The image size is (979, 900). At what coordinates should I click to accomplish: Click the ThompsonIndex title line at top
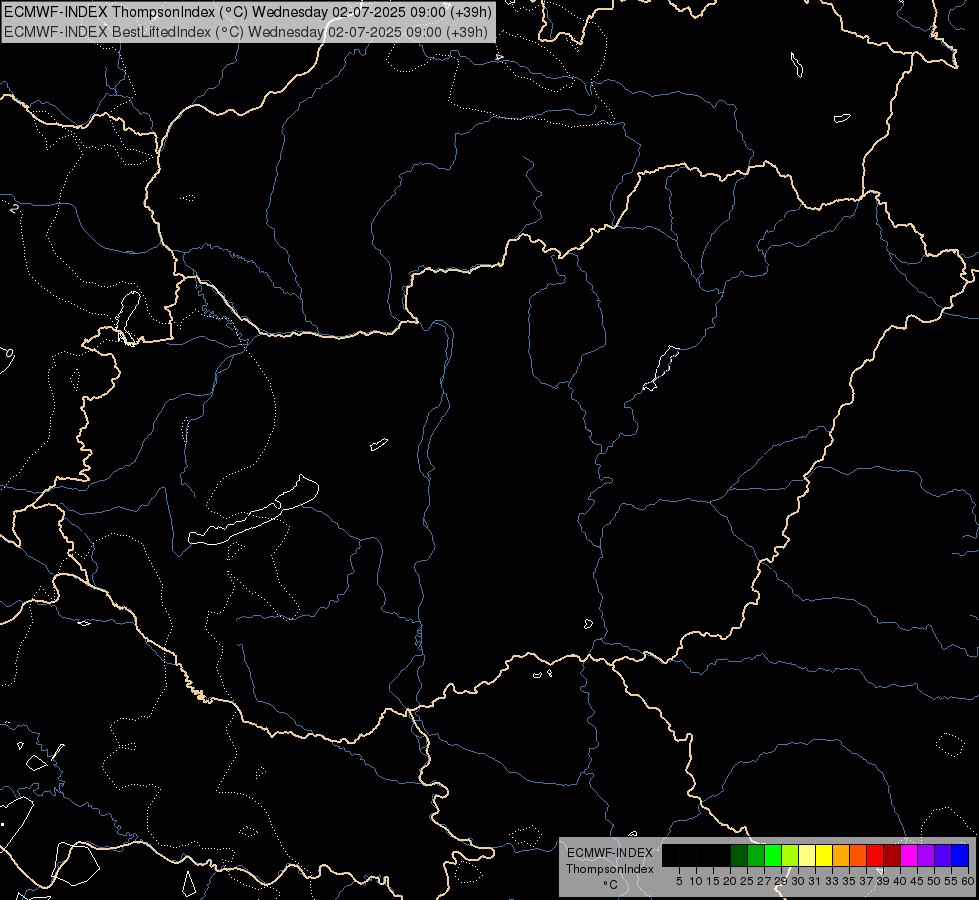click(248, 12)
